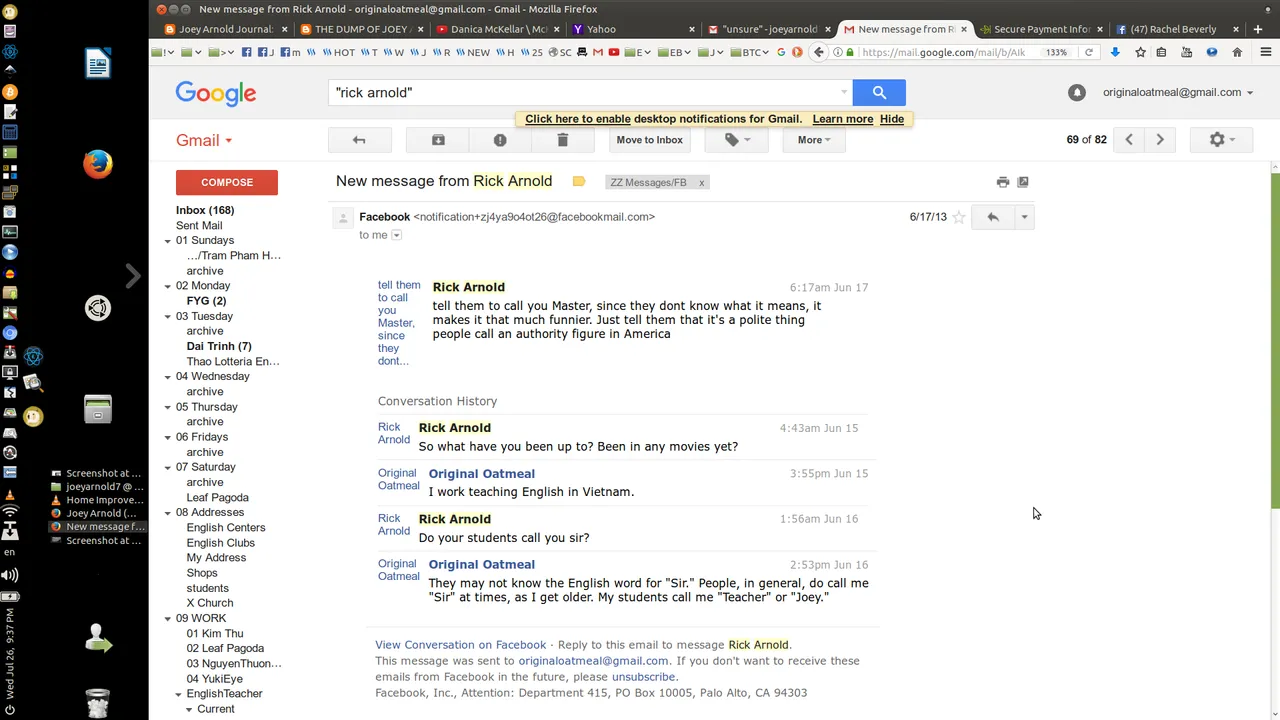Open View Conversation on Facebook link
Screen dimensions: 1280x720
tap(461, 645)
